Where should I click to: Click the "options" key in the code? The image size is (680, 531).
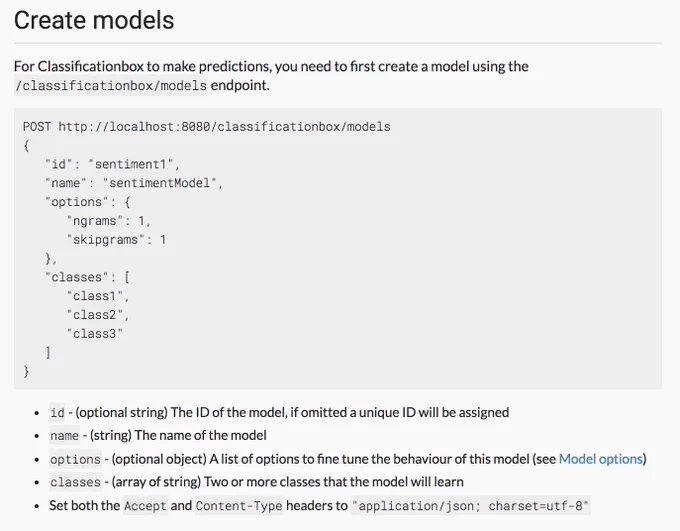pos(77,202)
